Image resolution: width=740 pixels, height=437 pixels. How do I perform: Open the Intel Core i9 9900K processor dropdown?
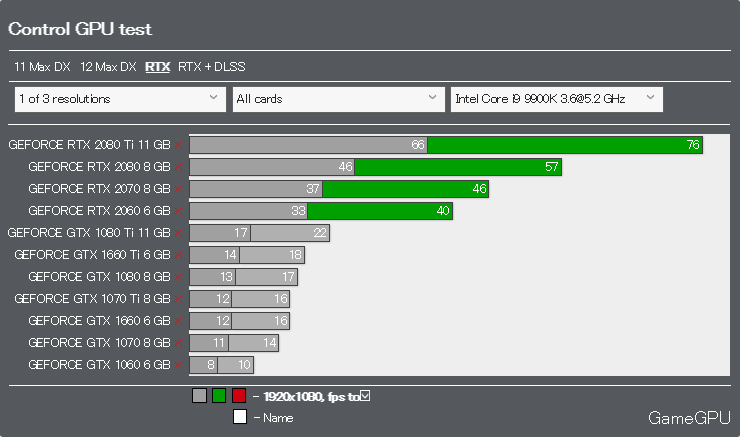pyautogui.click(x=556, y=99)
